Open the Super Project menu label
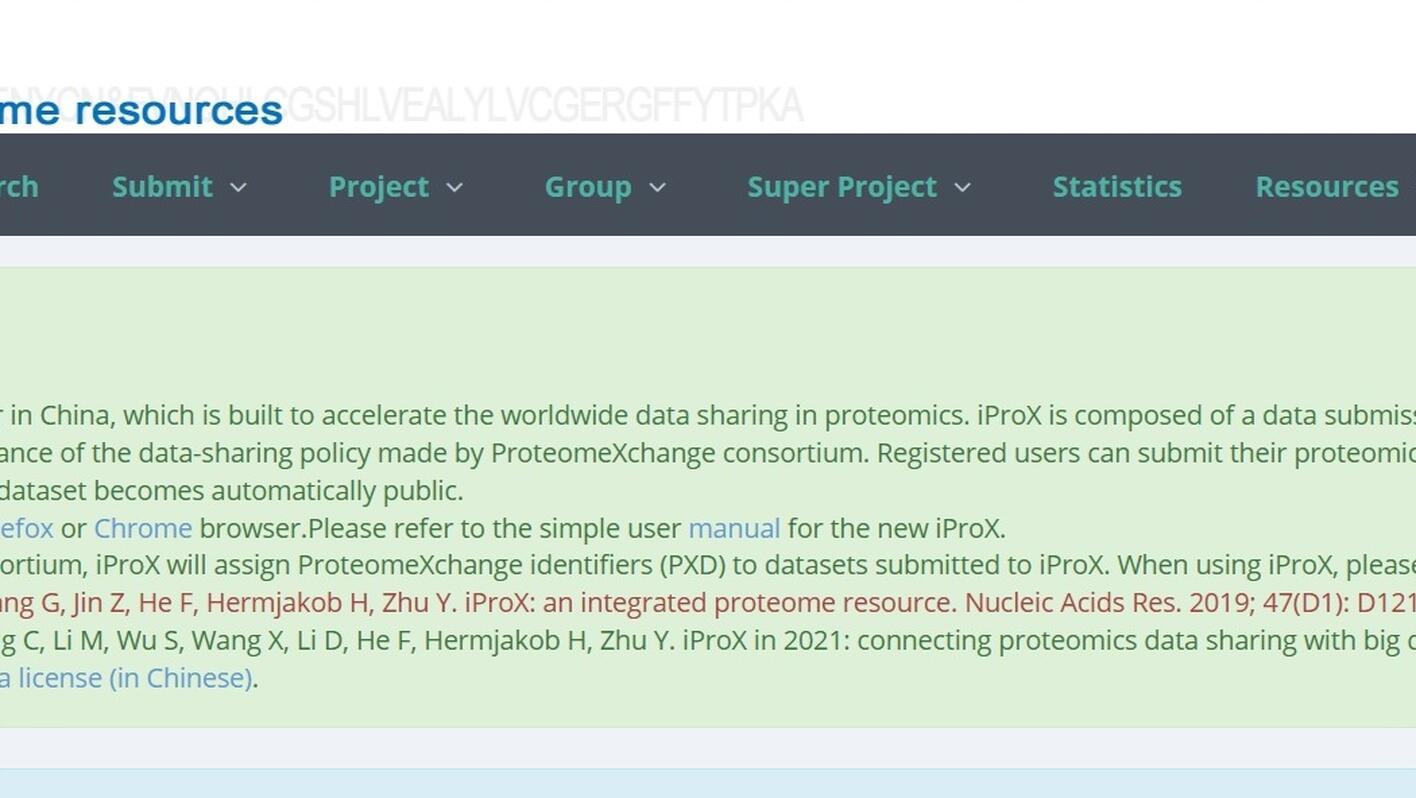Image resolution: width=1416 pixels, height=798 pixels. coord(842,187)
